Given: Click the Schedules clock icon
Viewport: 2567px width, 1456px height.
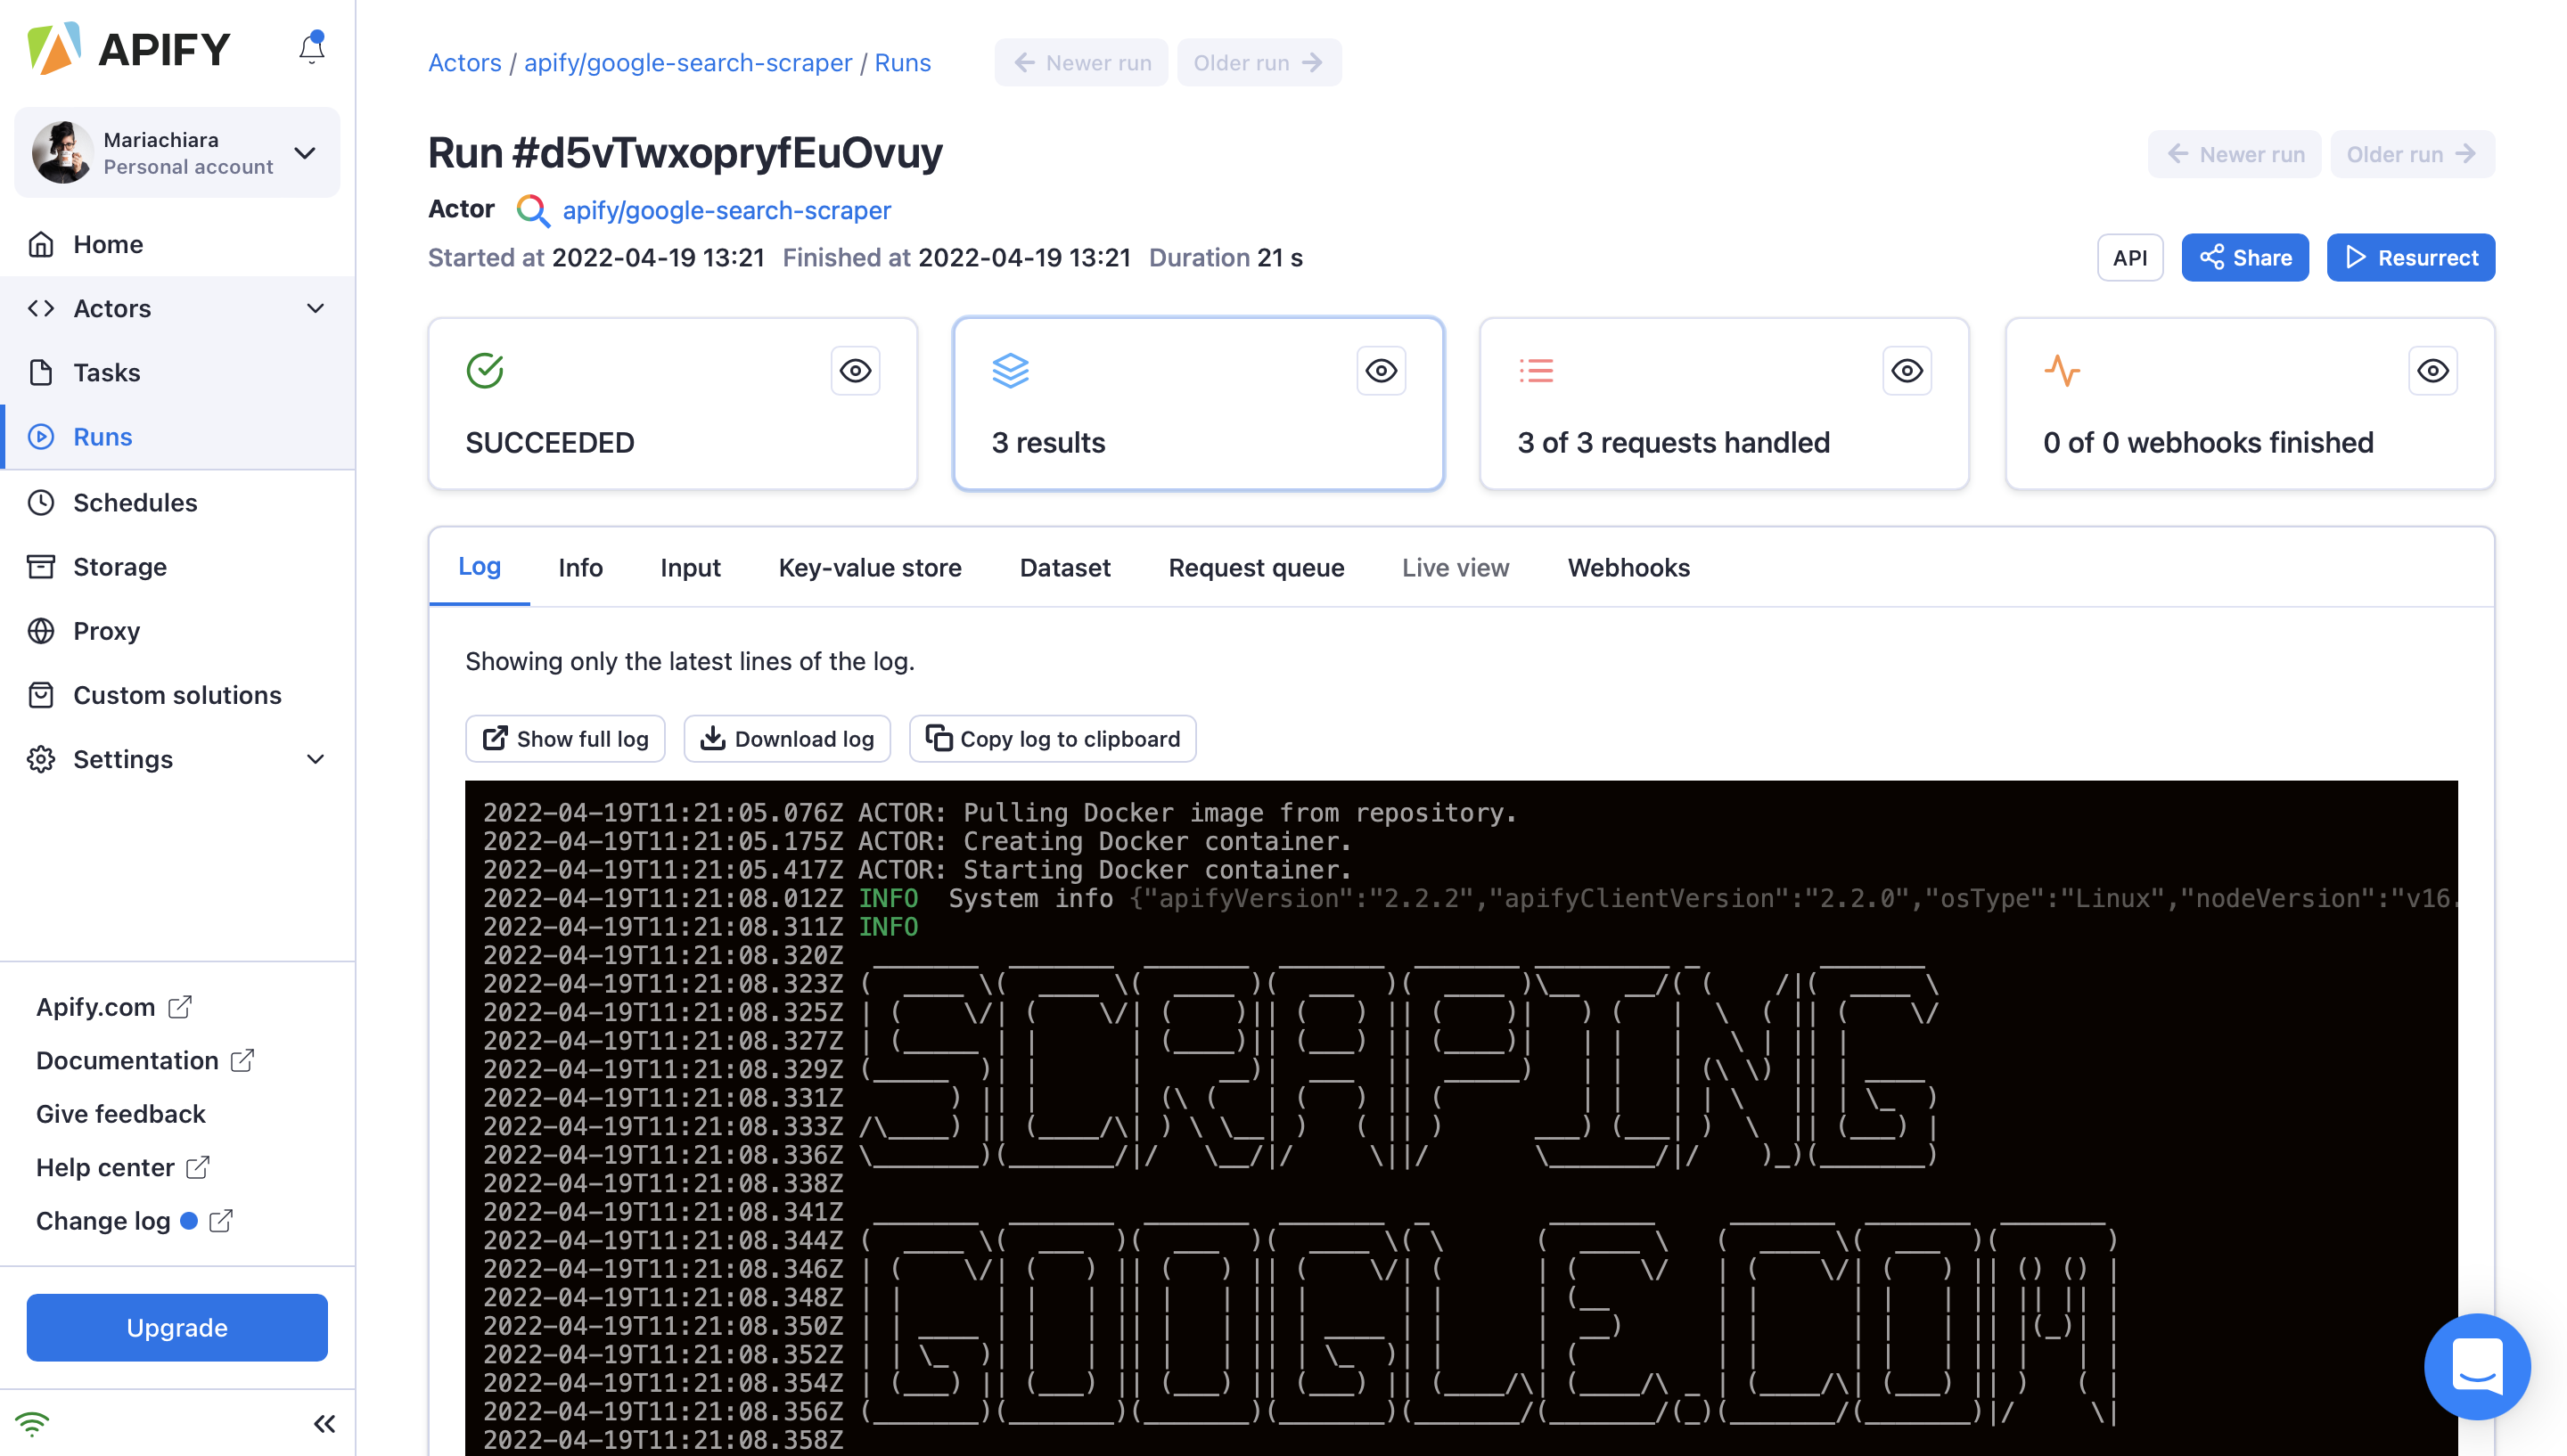Looking at the screenshot, I should pos(41,502).
